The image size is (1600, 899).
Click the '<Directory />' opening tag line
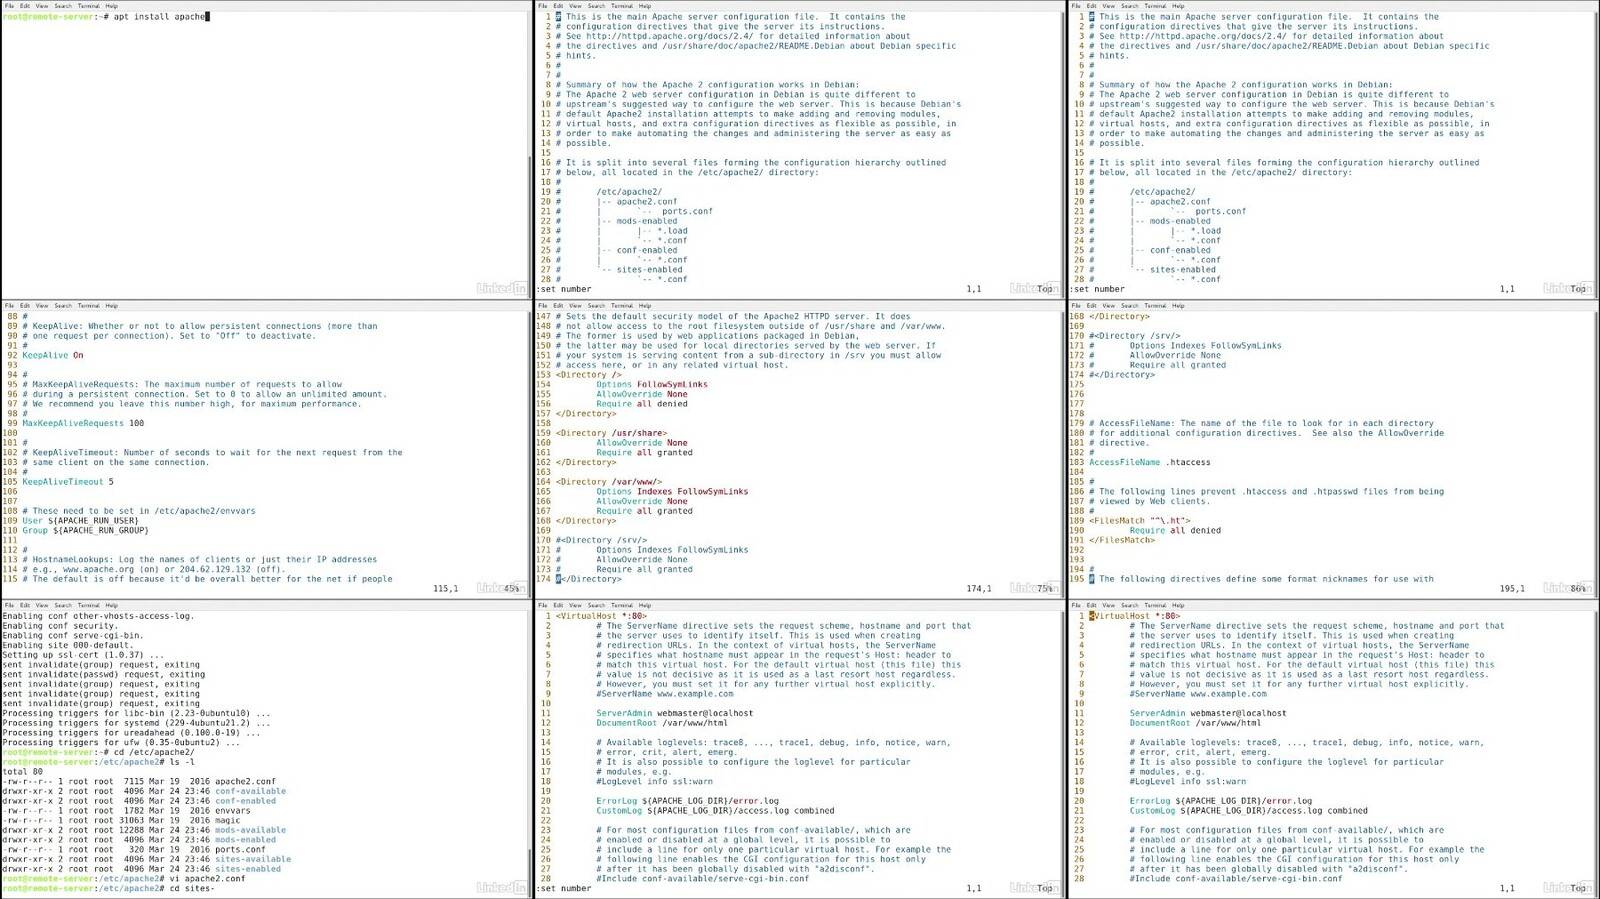point(589,375)
